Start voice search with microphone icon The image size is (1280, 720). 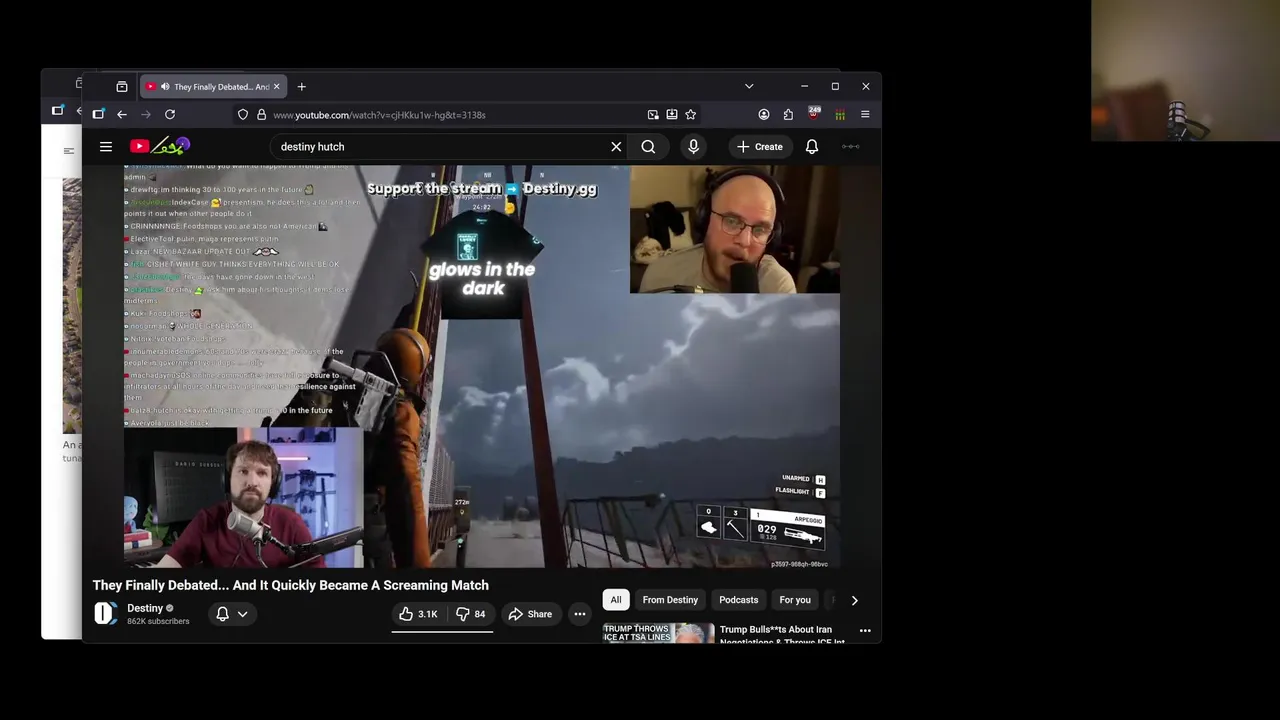point(693,147)
